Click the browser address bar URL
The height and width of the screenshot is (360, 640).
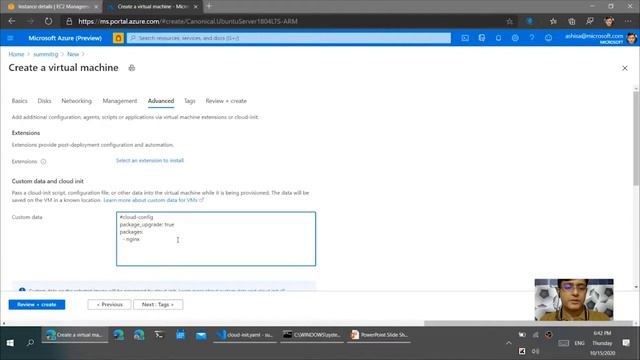pyautogui.click(x=188, y=21)
